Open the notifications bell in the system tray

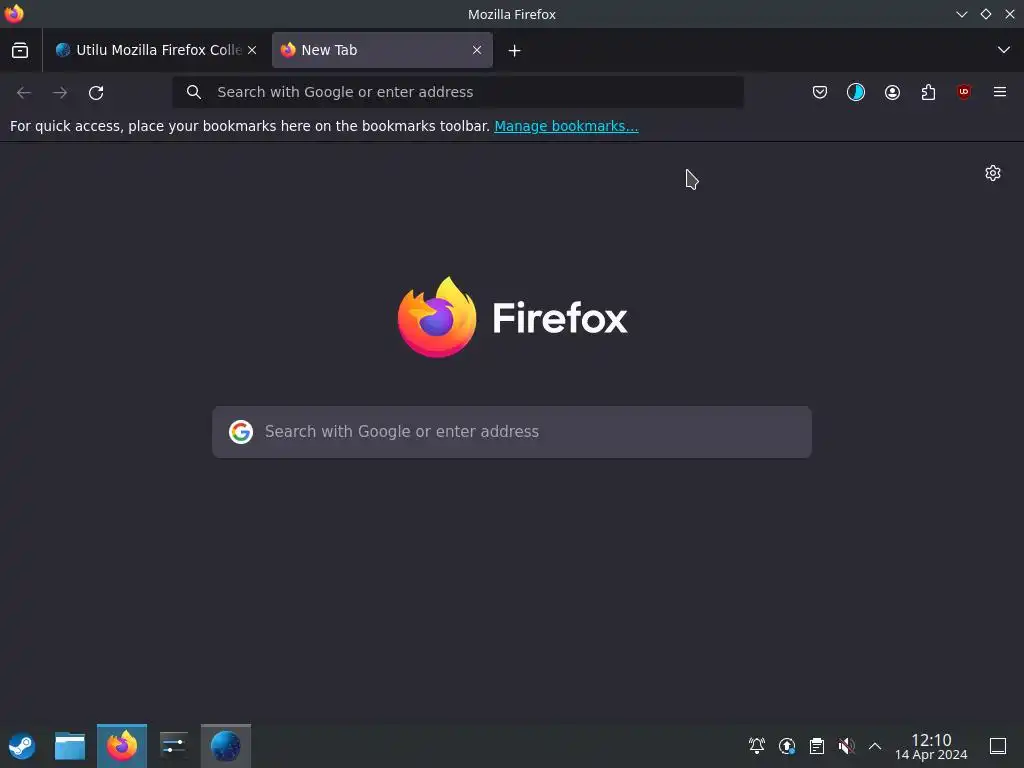point(757,746)
